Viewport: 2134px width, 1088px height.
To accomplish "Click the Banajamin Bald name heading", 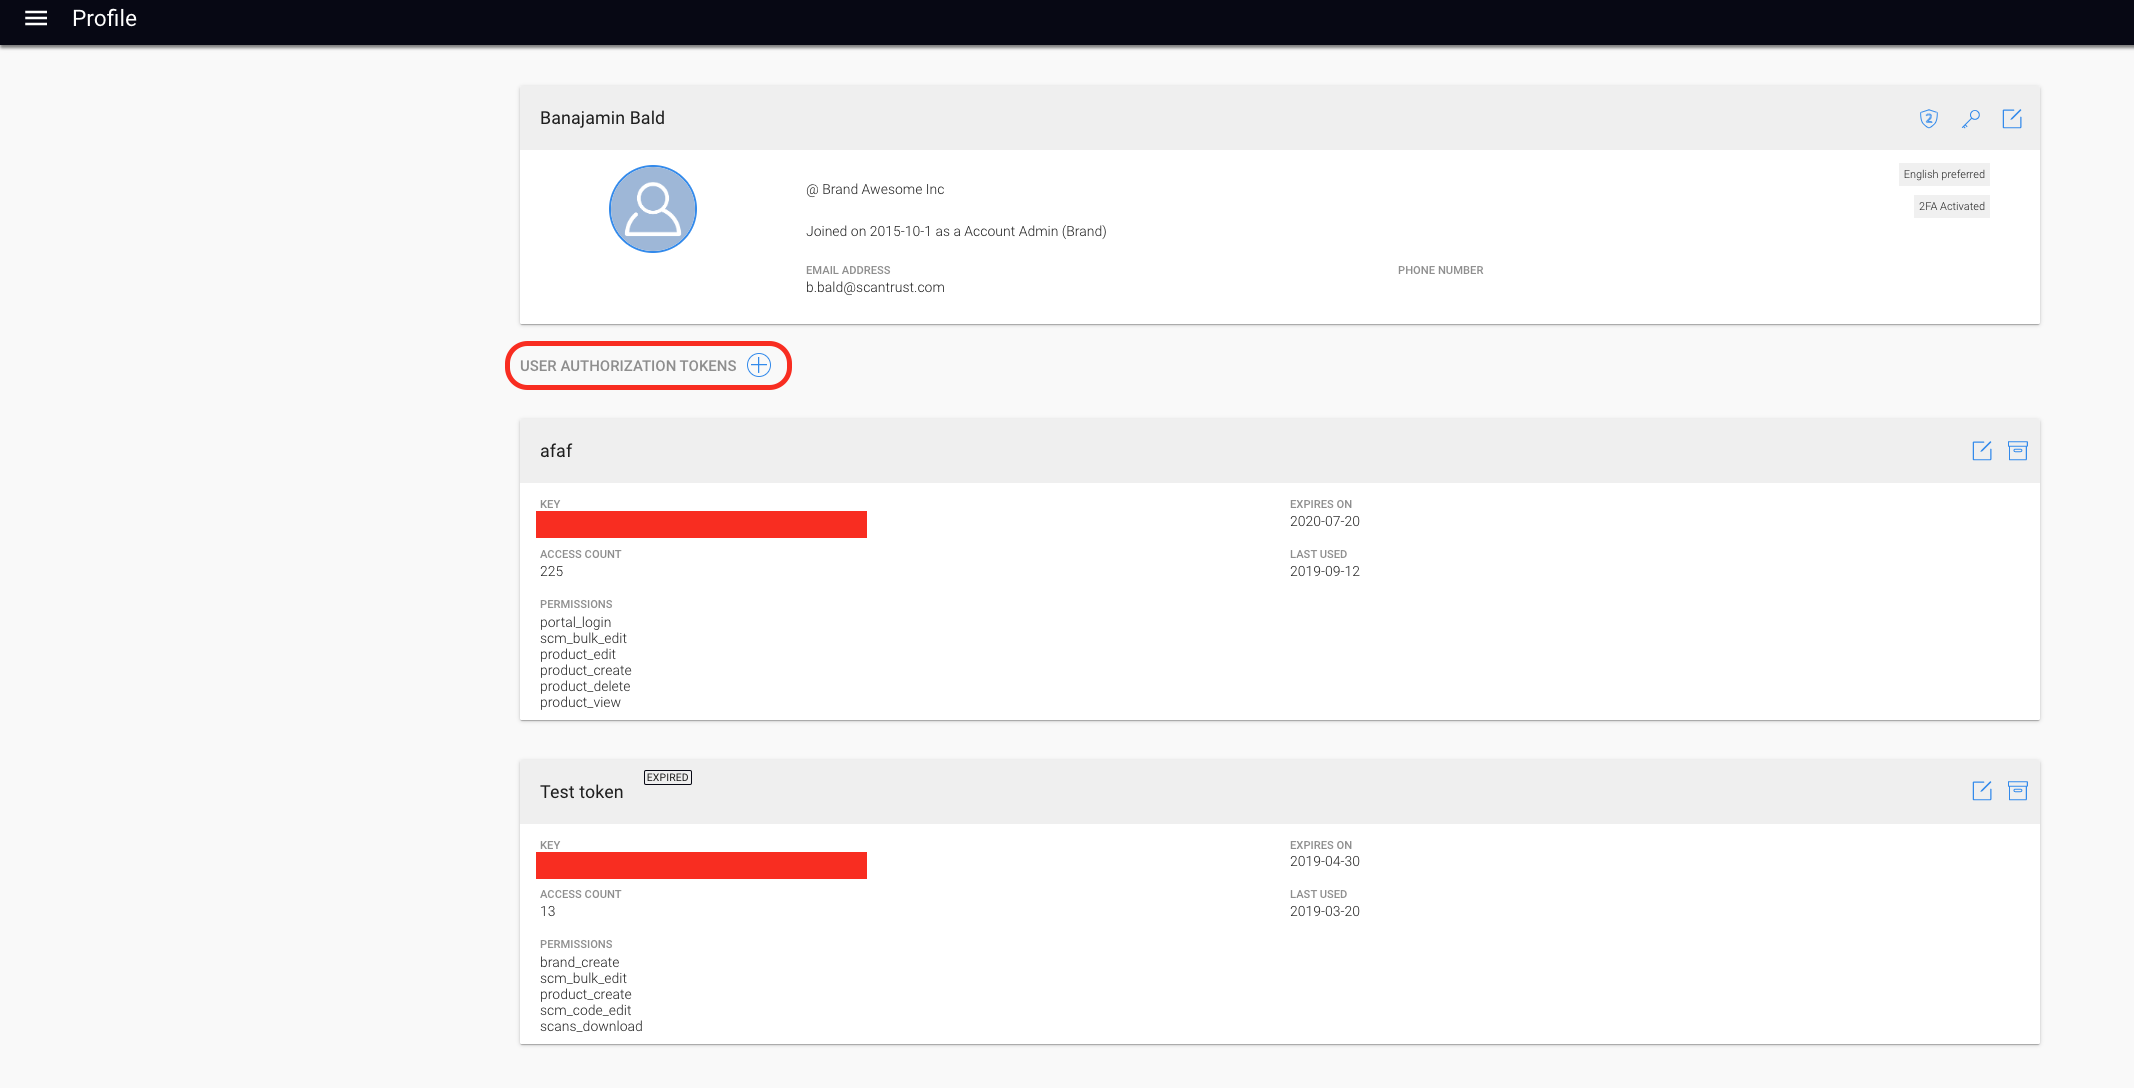I will click(602, 118).
